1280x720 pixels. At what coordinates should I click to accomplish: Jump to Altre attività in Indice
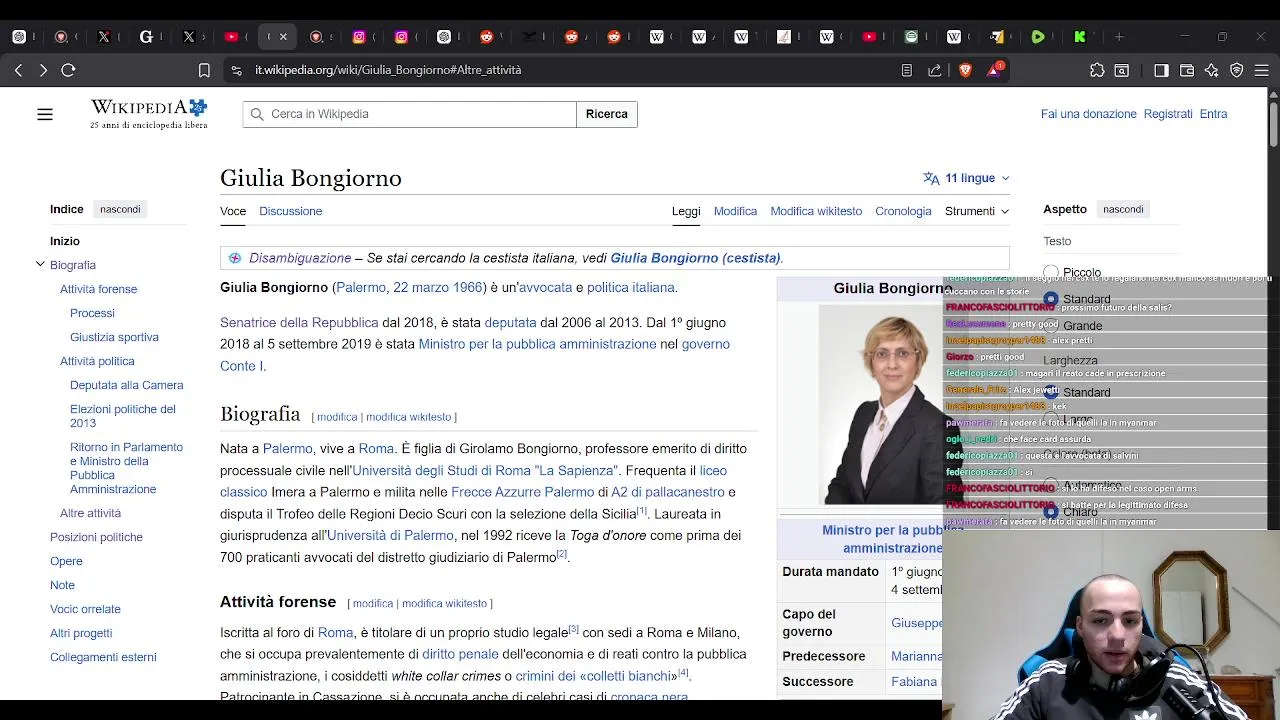tap(90, 513)
